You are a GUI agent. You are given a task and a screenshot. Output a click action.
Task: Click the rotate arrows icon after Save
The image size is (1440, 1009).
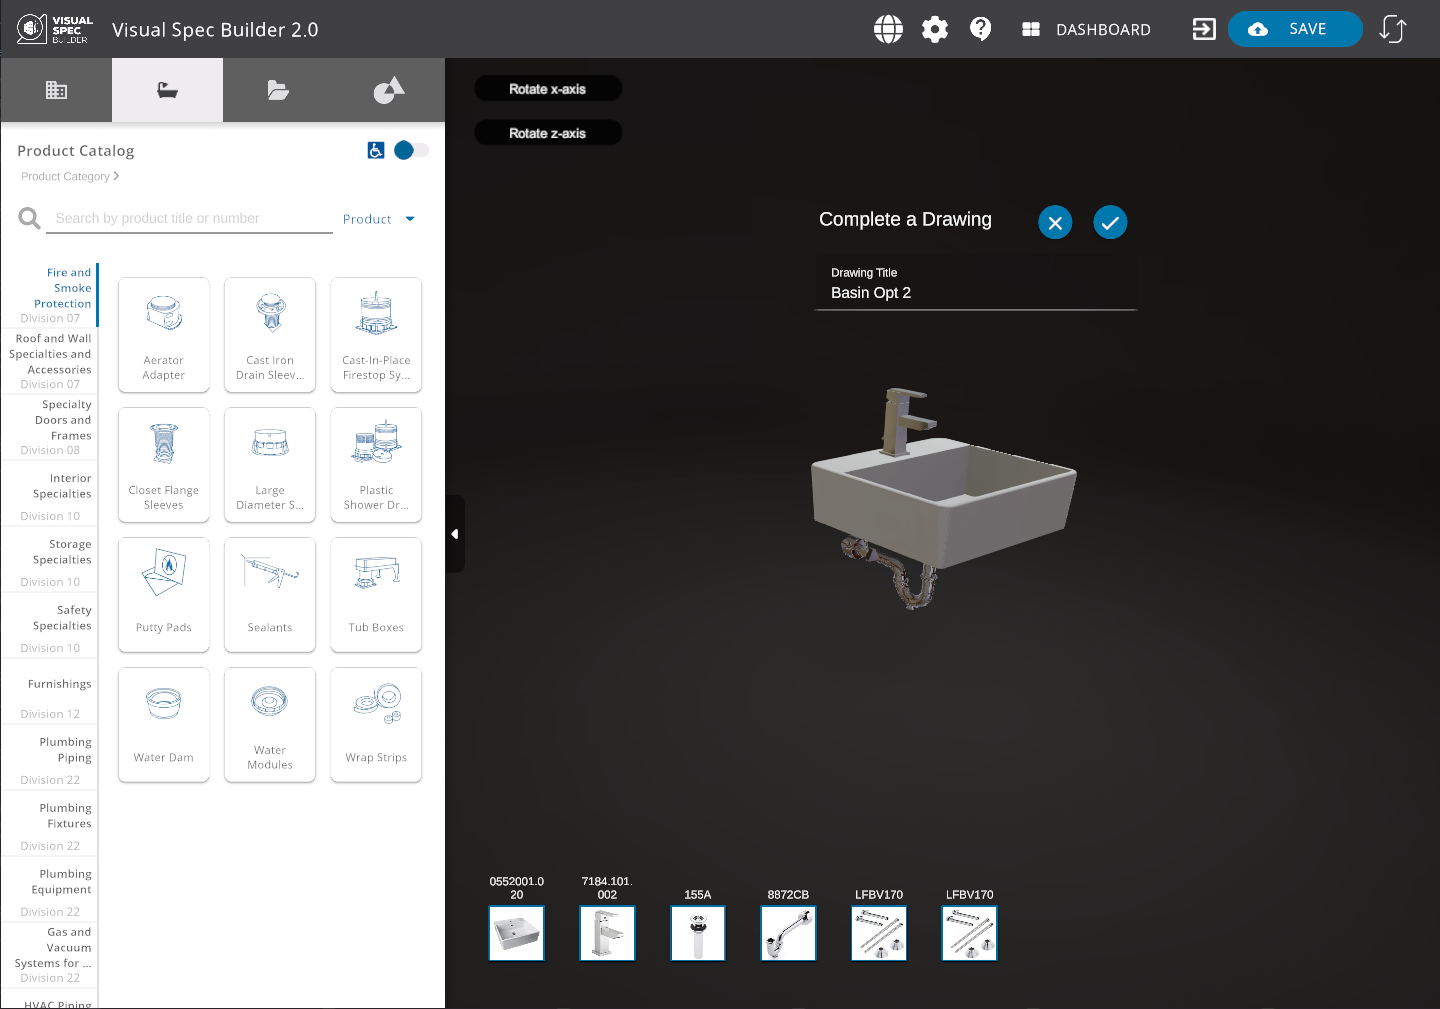1393,29
